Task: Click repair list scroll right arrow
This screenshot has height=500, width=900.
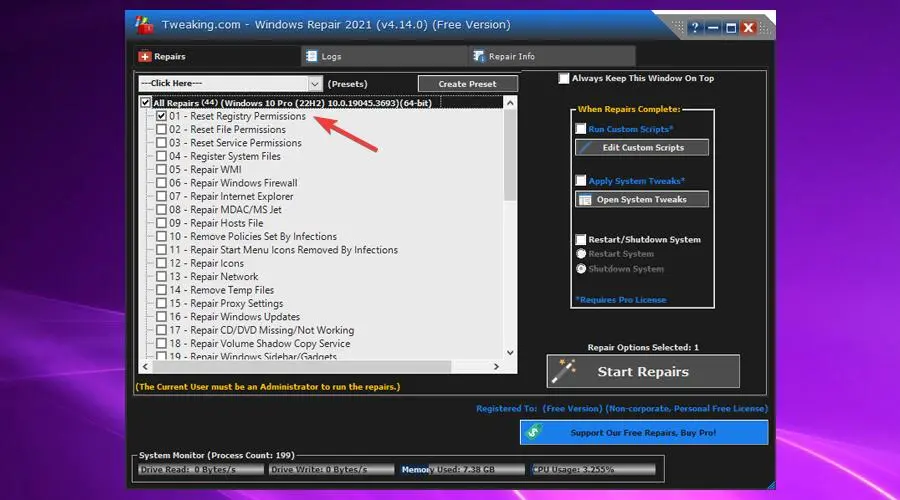Action: pyautogui.click(x=496, y=366)
